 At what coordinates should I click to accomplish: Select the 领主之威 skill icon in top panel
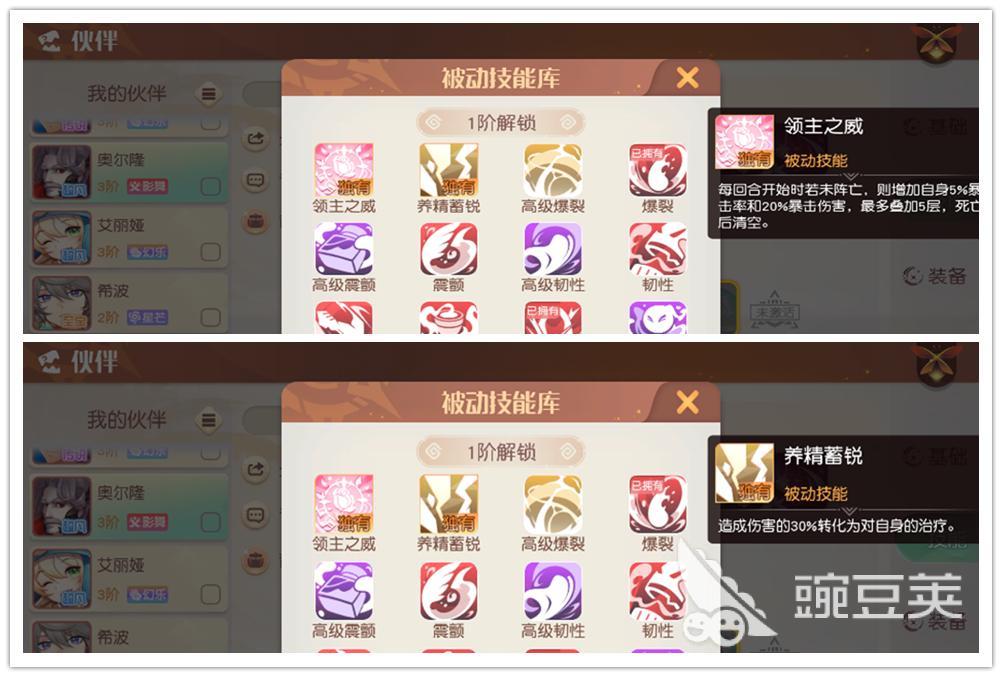tap(344, 171)
